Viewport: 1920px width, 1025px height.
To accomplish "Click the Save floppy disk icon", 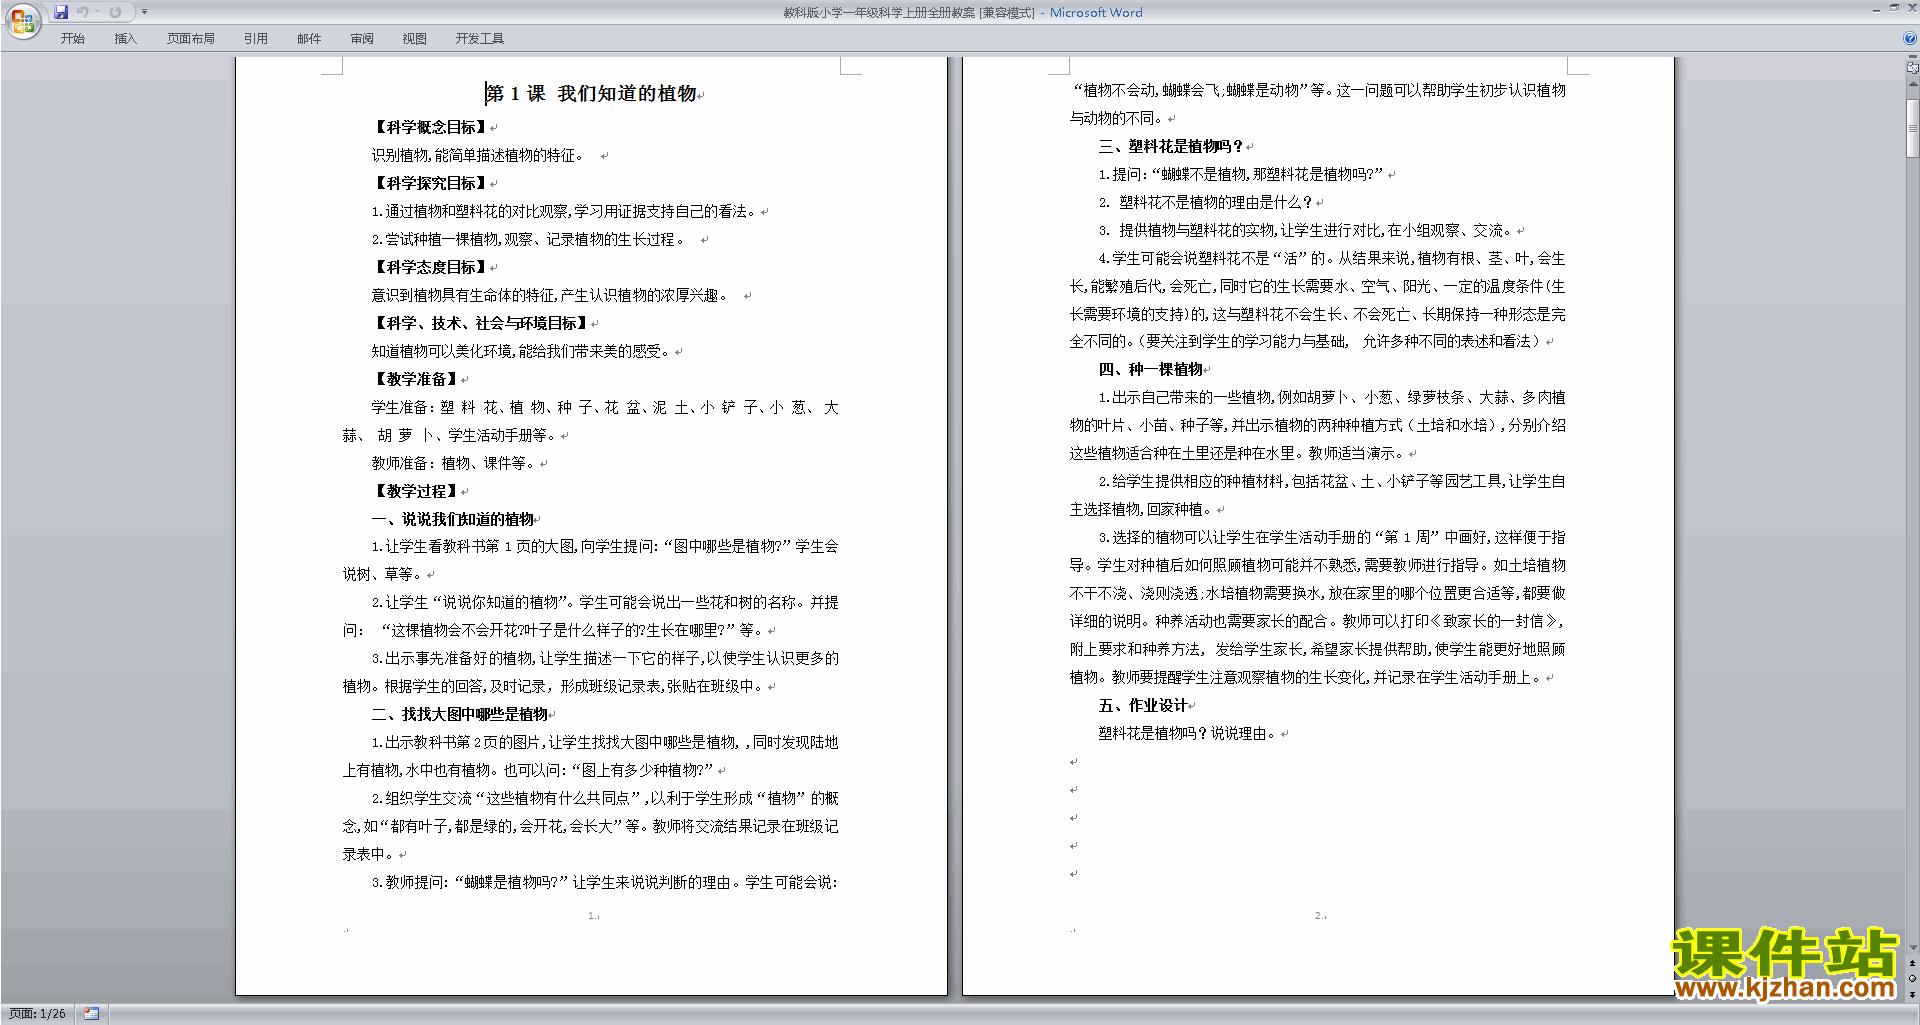I will [61, 12].
